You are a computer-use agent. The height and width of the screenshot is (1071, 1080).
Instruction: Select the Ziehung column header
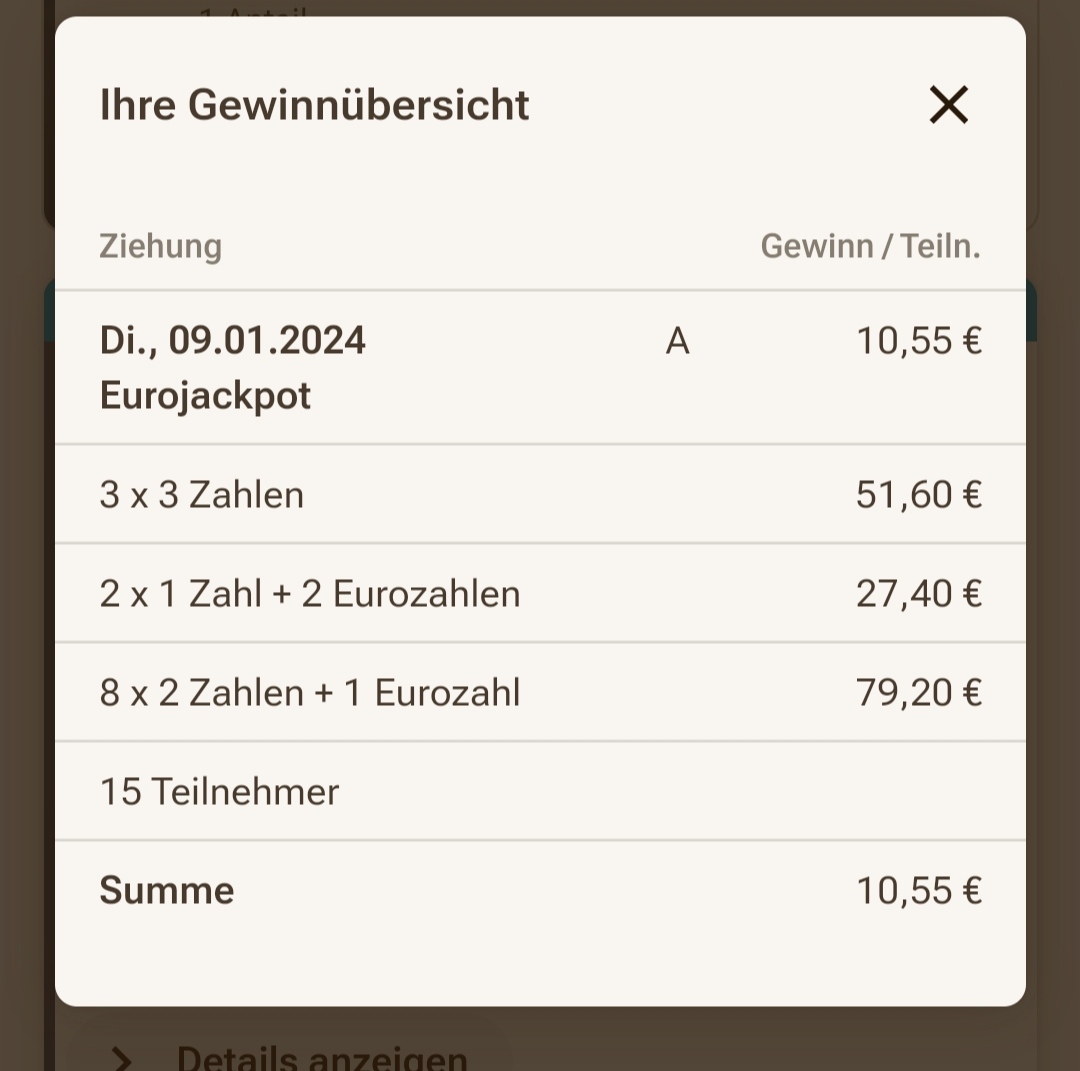[x=160, y=246]
